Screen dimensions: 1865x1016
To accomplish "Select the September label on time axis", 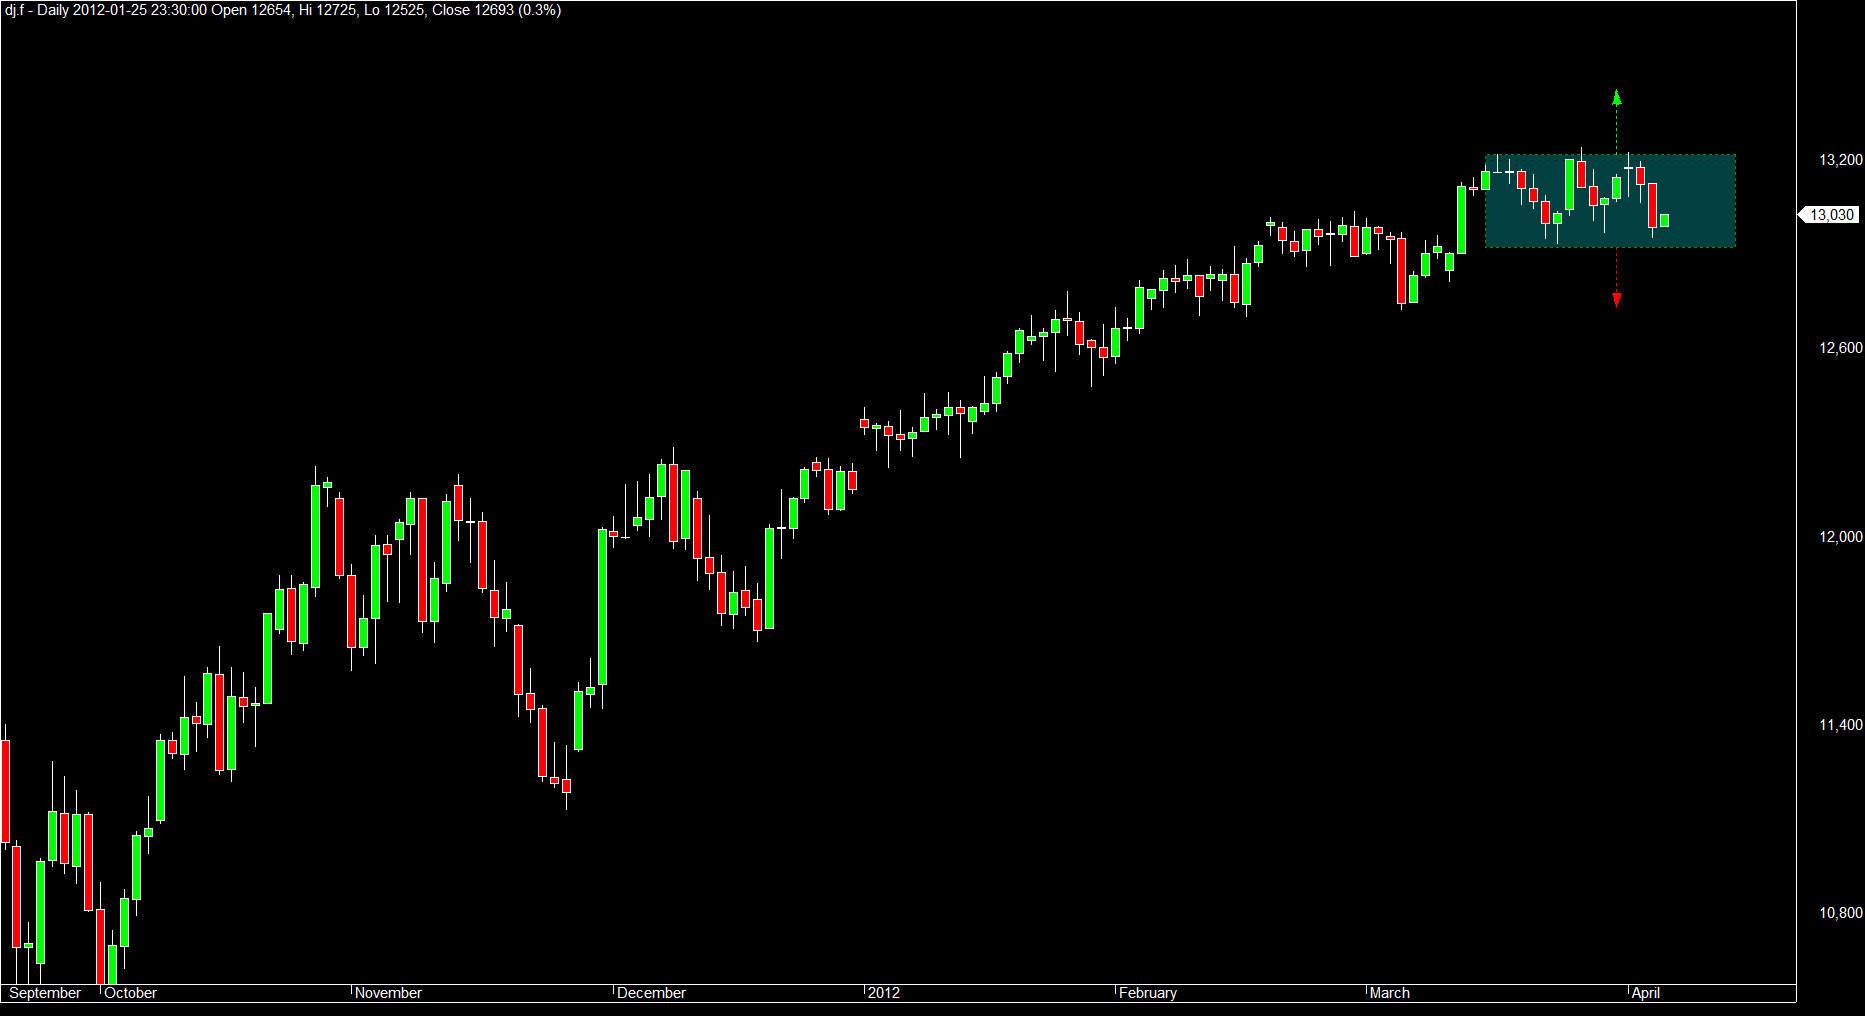I will coord(45,993).
